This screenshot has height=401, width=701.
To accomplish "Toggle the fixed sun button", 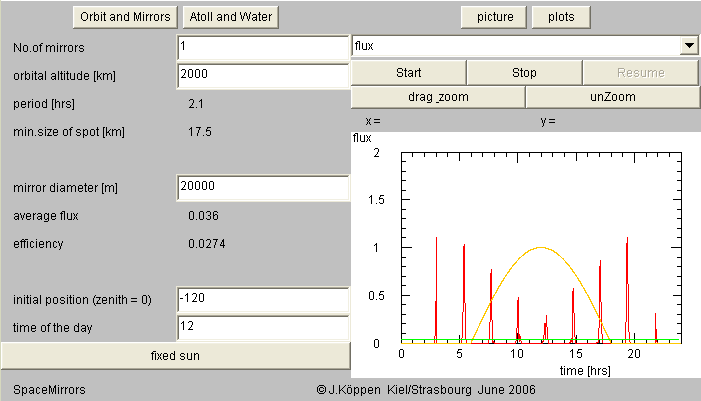I will coord(175,355).
